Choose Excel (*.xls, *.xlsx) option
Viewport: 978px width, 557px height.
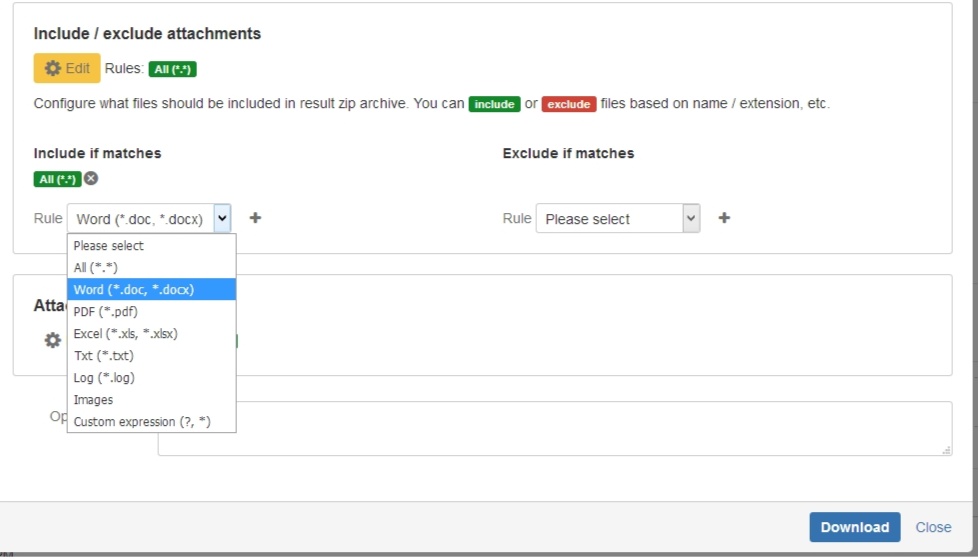[x=126, y=334]
